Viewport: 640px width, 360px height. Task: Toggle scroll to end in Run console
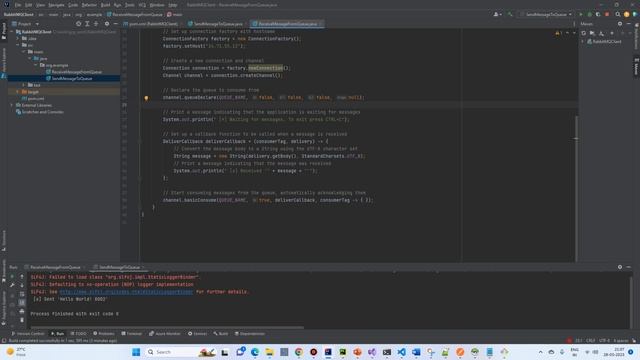(x=22, y=302)
